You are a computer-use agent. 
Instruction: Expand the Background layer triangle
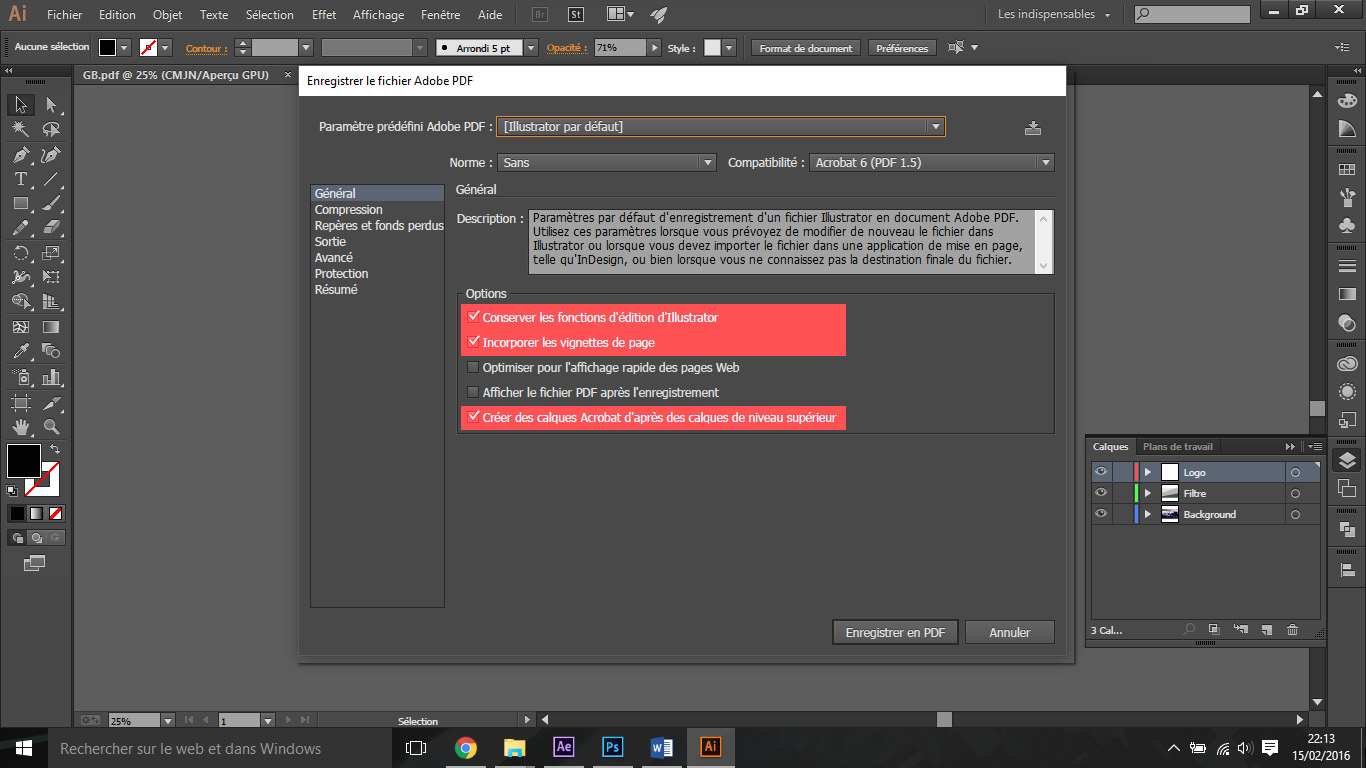[x=1148, y=514]
